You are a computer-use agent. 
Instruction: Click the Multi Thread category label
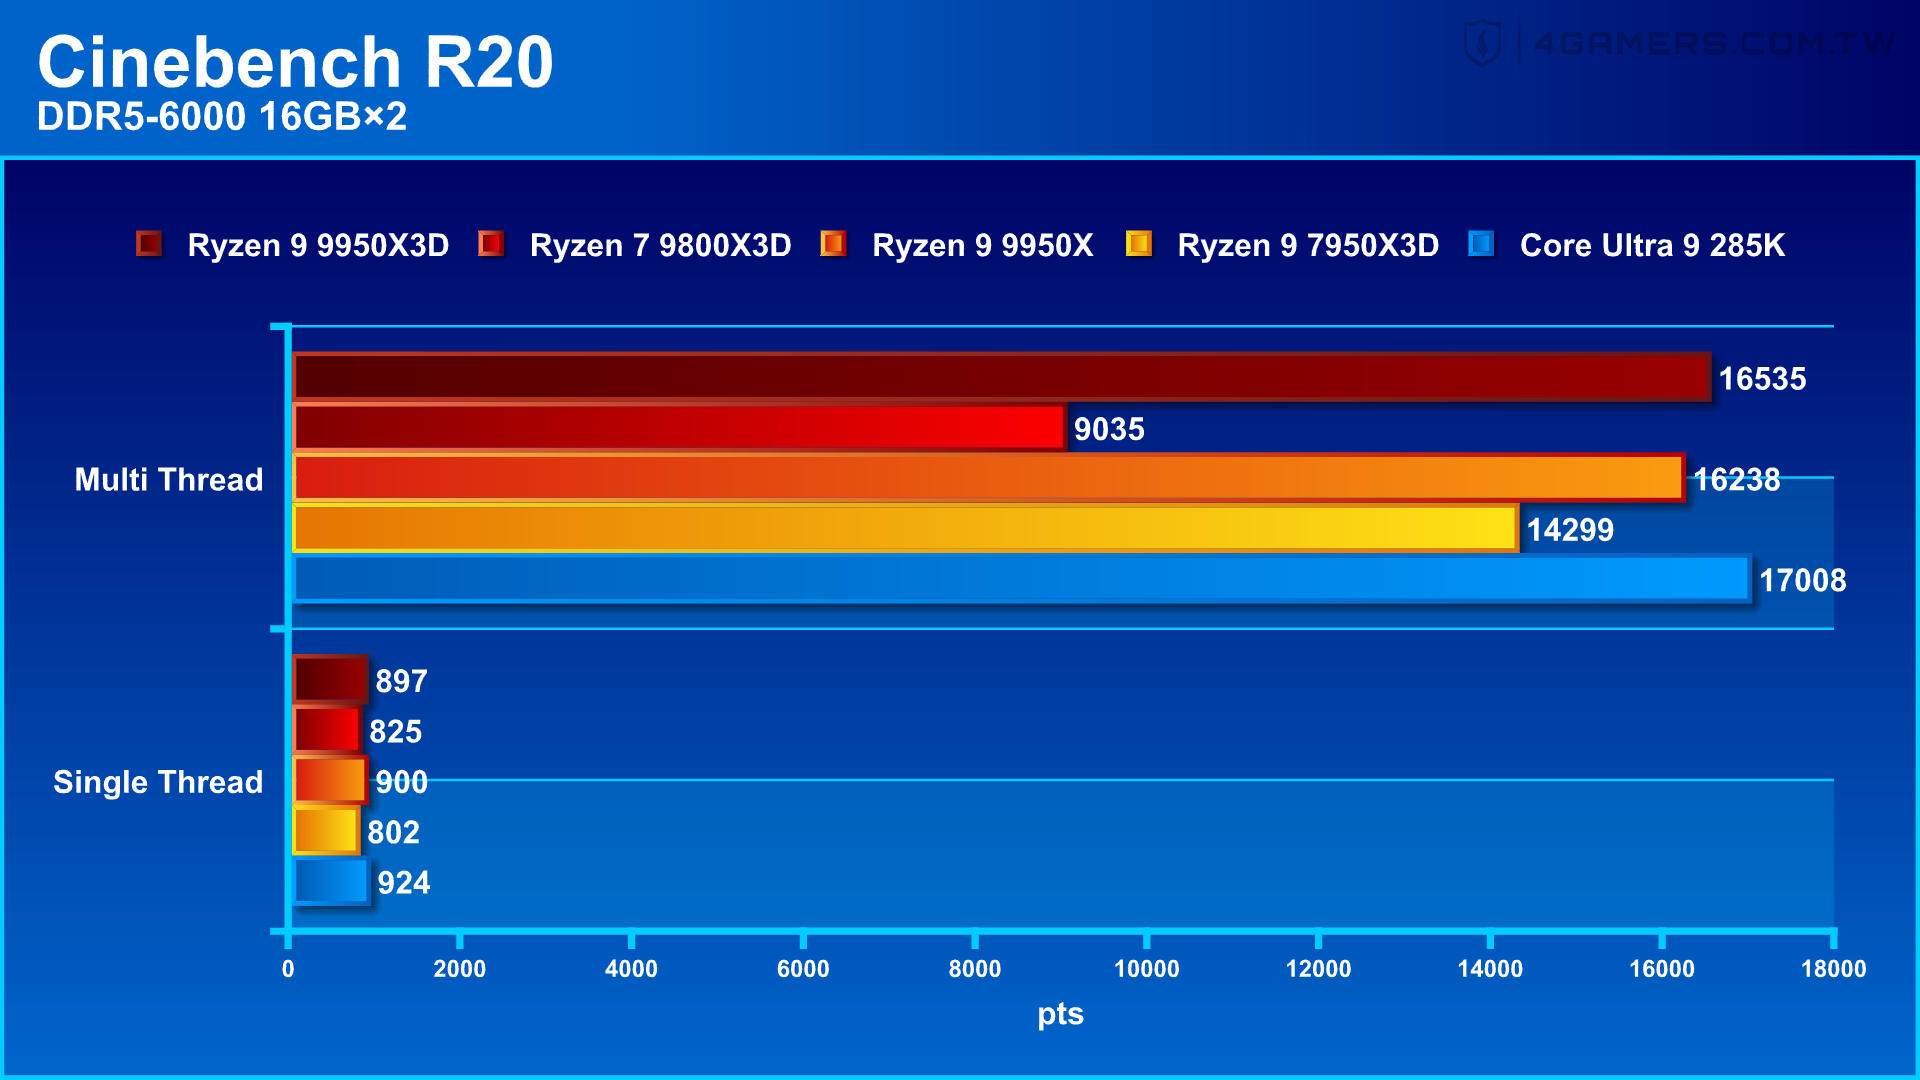point(169,479)
